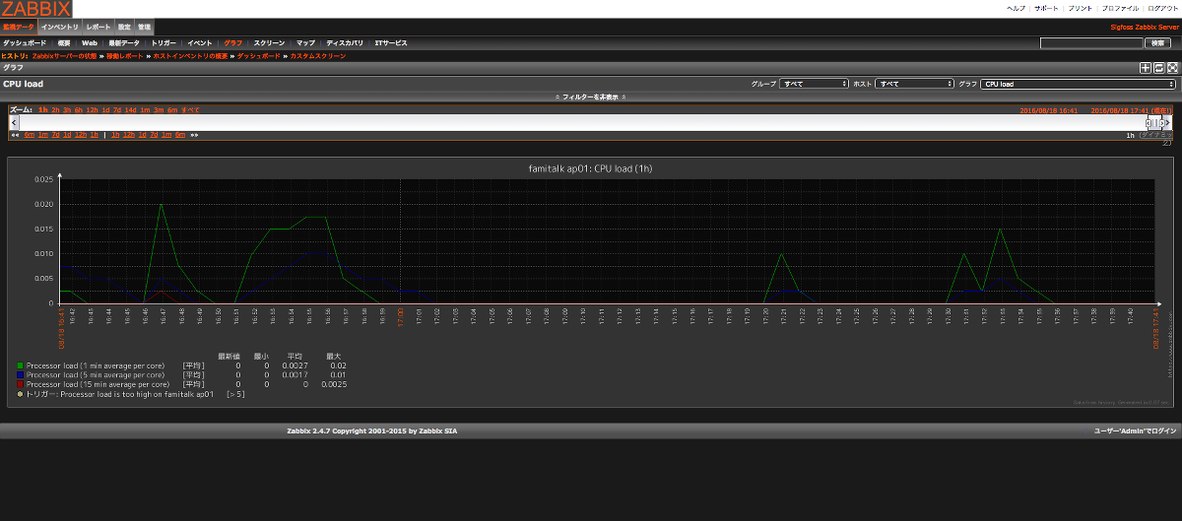
Task: Select the orange グラフ submenu item
Action: 233,44
